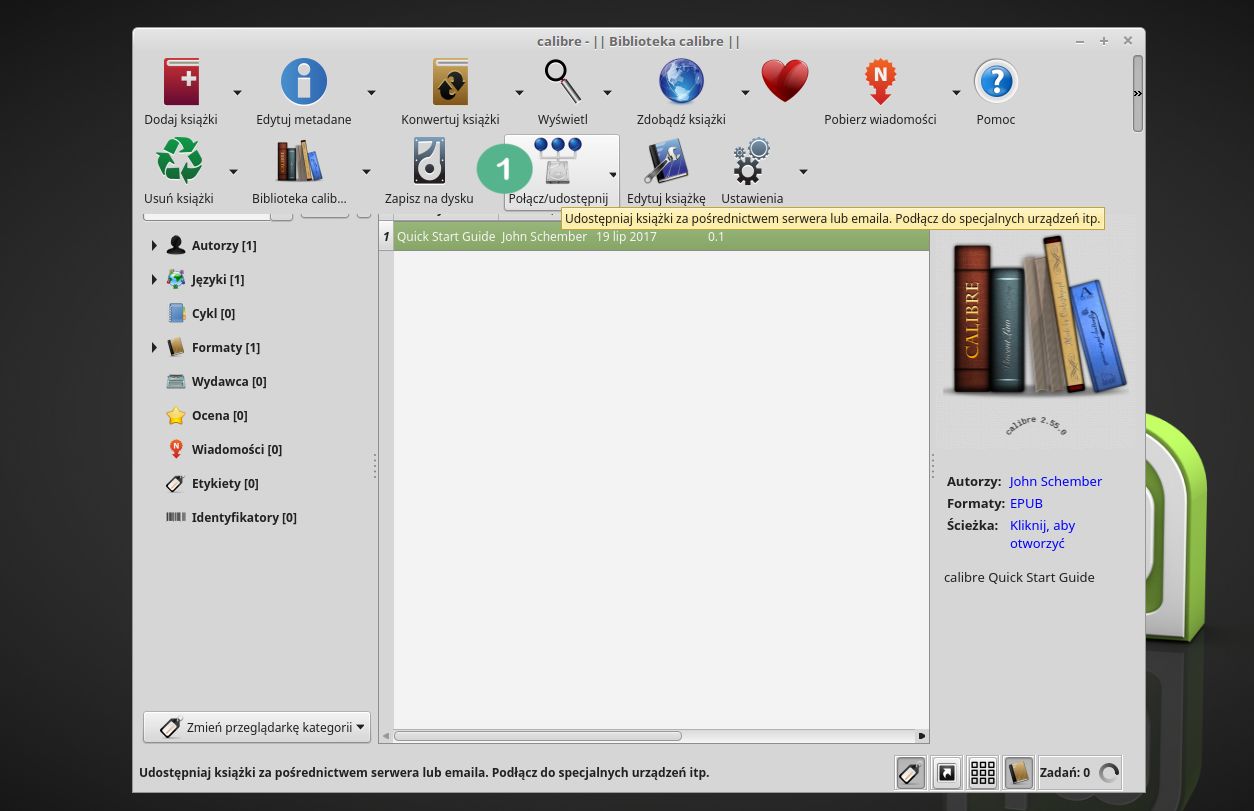The width and height of the screenshot is (1254, 811).
Task: Open Edytuj metadane info icon
Action: 304,82
